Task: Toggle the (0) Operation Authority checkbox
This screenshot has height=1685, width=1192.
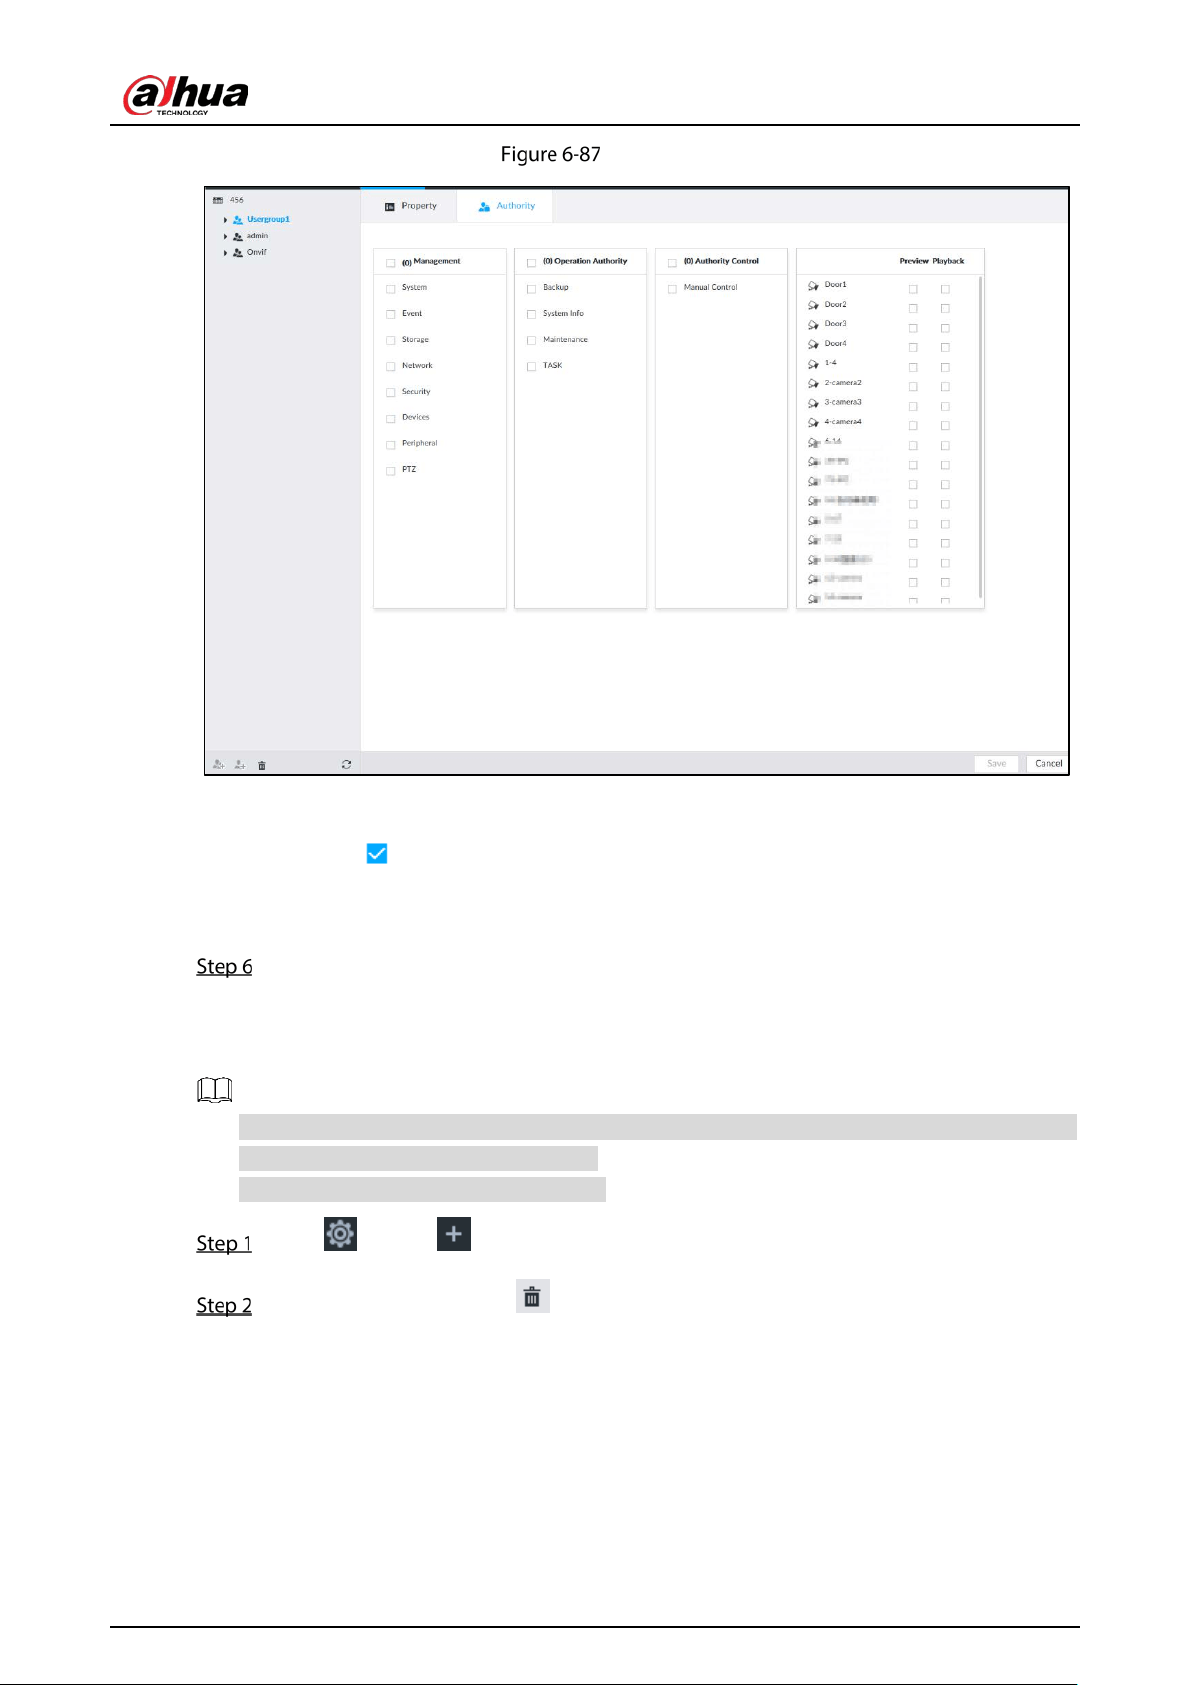Action: point(532,263)
